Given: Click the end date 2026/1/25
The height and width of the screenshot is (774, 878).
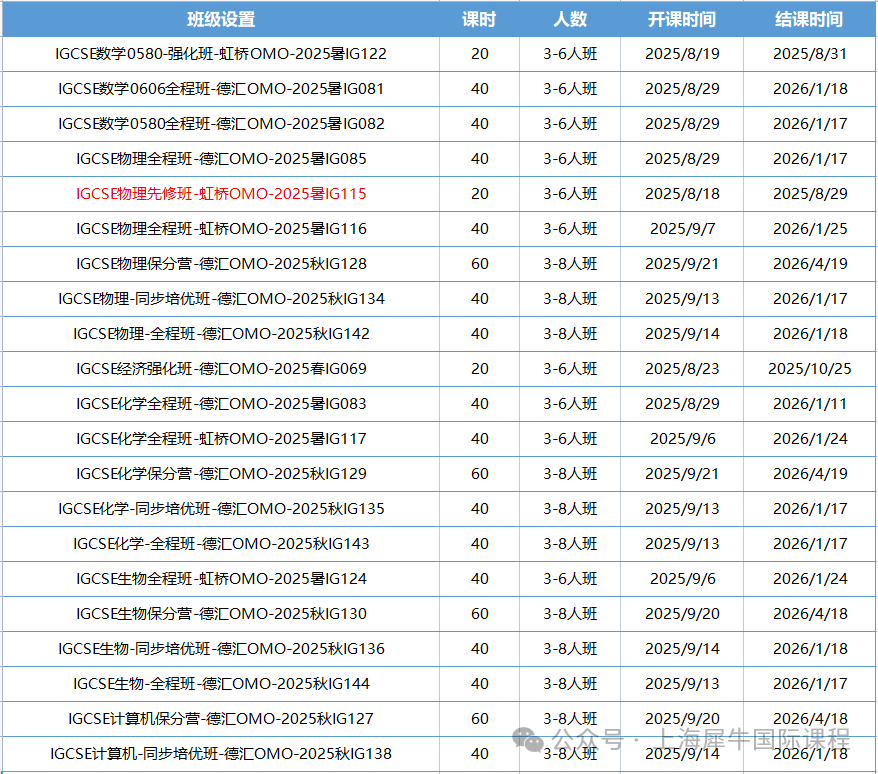Looking at the screenshot, I should 810,229.
